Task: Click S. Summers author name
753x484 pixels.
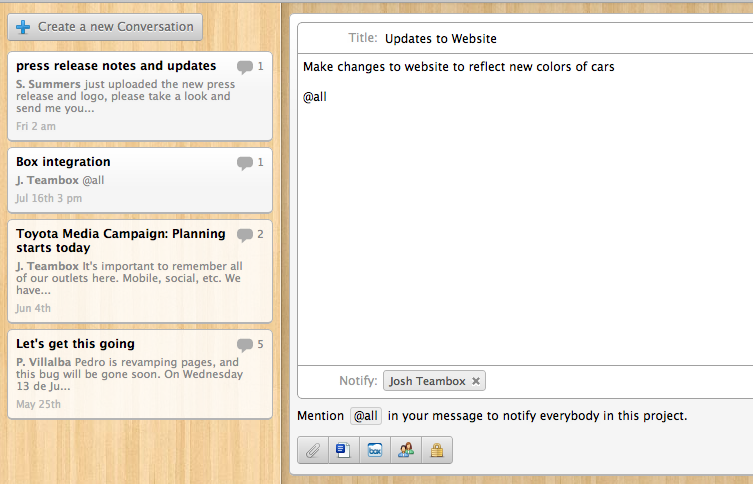Action: (x=48, y=84)
